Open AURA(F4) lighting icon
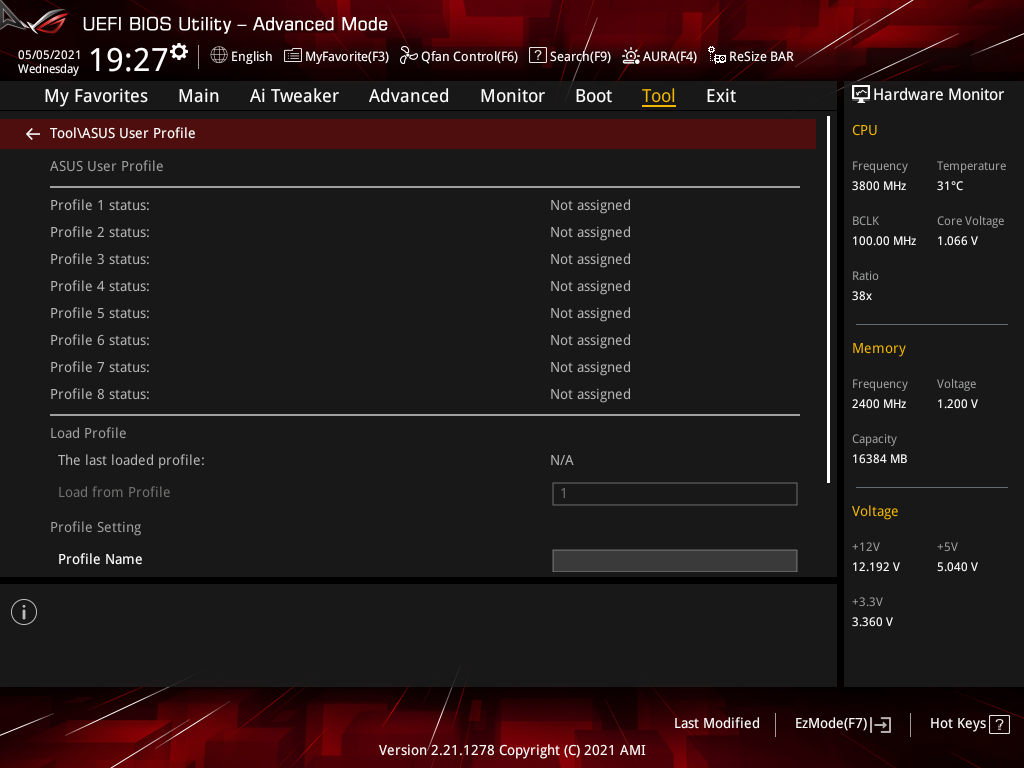 coord(630,56)
